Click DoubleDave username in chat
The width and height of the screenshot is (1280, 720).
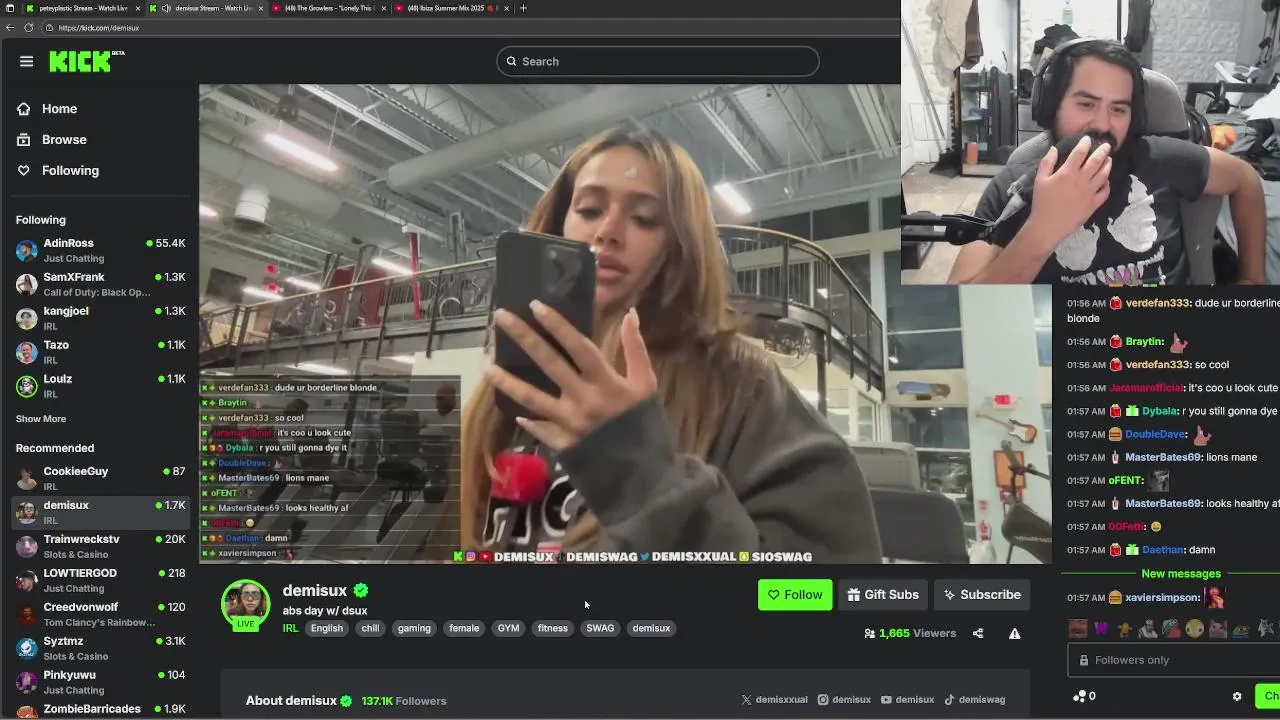(1156, 434)
